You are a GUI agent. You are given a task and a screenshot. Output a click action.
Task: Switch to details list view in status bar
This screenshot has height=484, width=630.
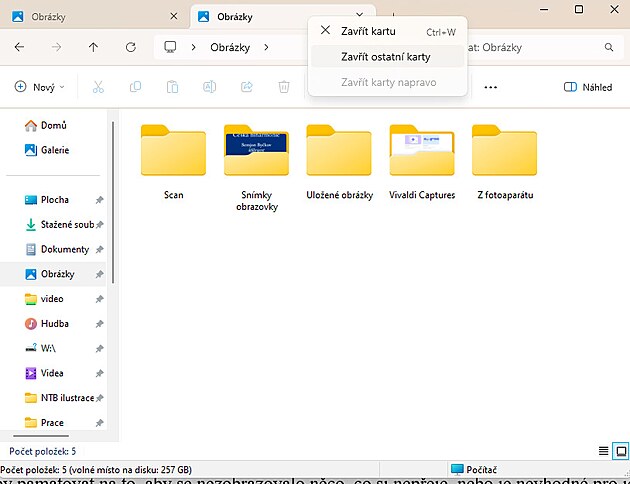click(x=603, y=451)
